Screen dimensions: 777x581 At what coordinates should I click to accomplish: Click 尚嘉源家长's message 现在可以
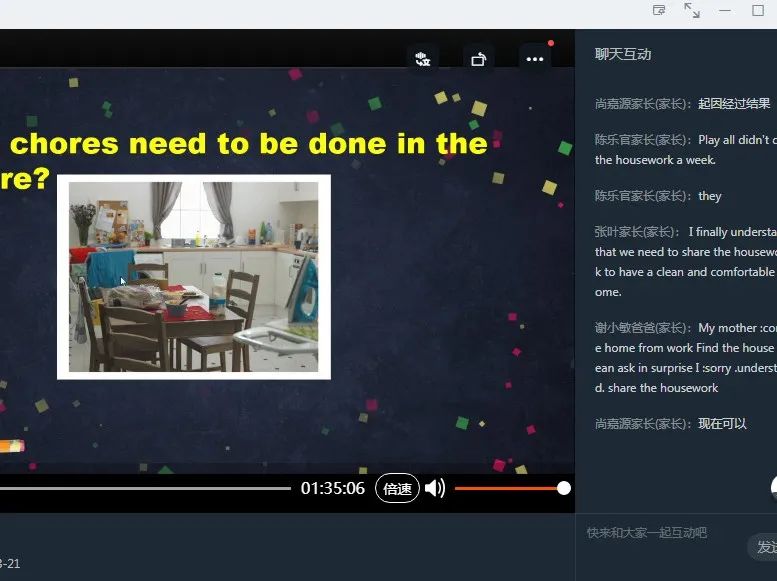click(x=722, y=424)
